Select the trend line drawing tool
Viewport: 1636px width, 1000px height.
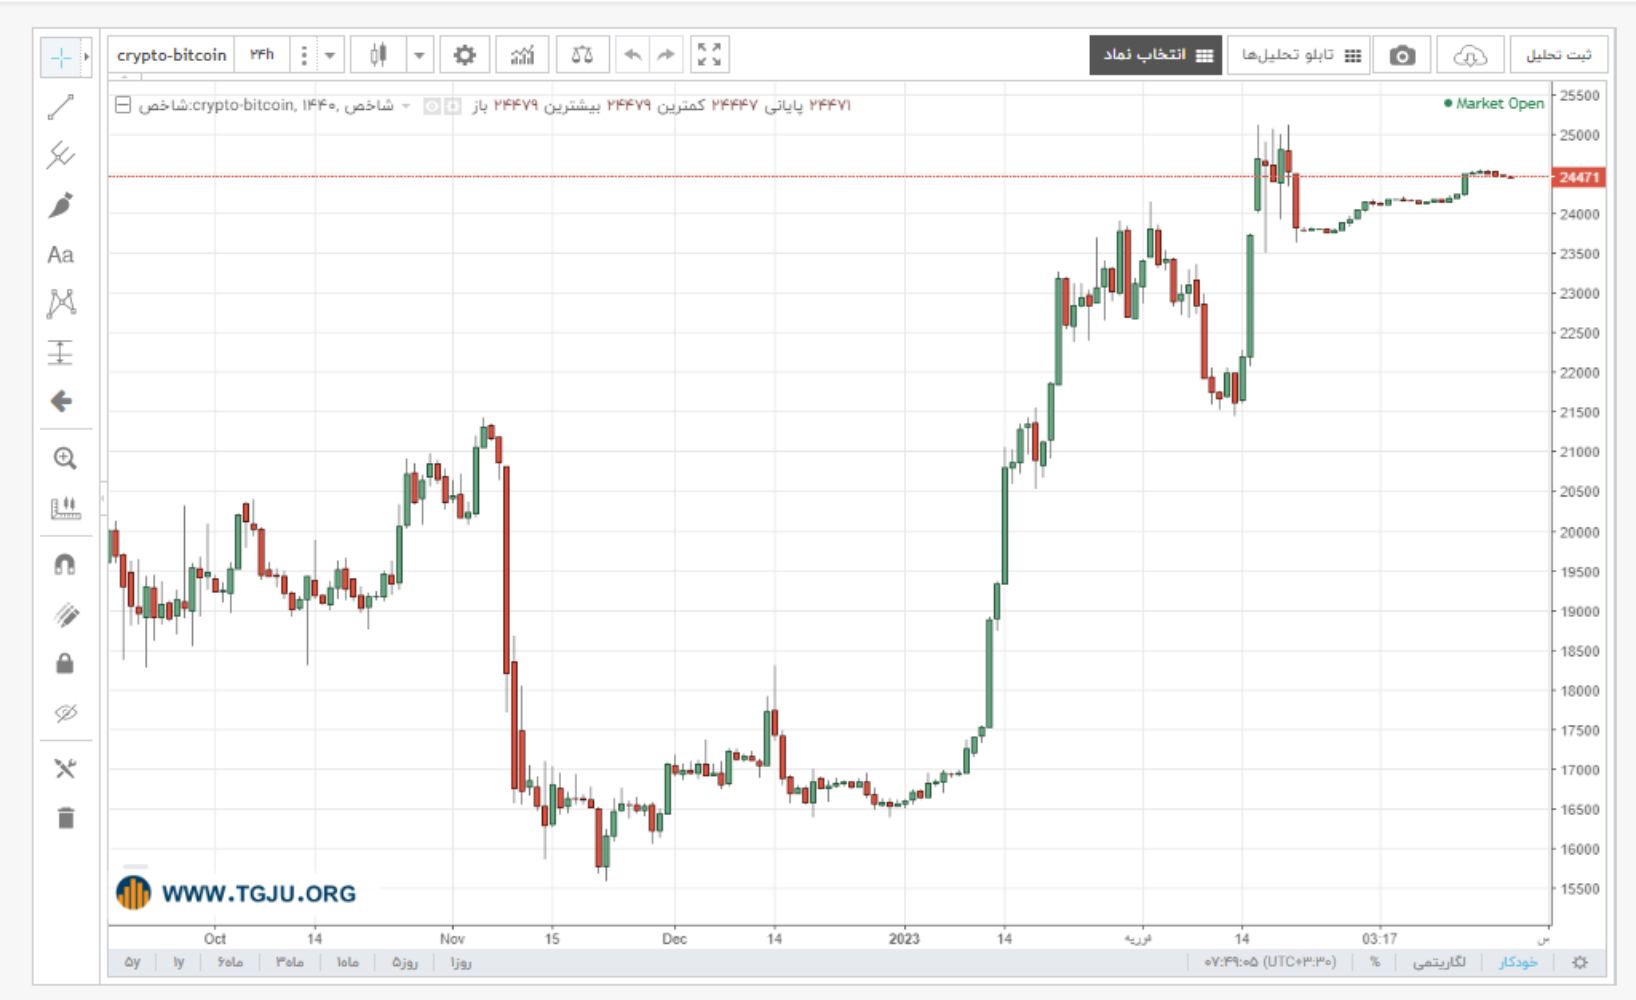[x=61, y=107]
